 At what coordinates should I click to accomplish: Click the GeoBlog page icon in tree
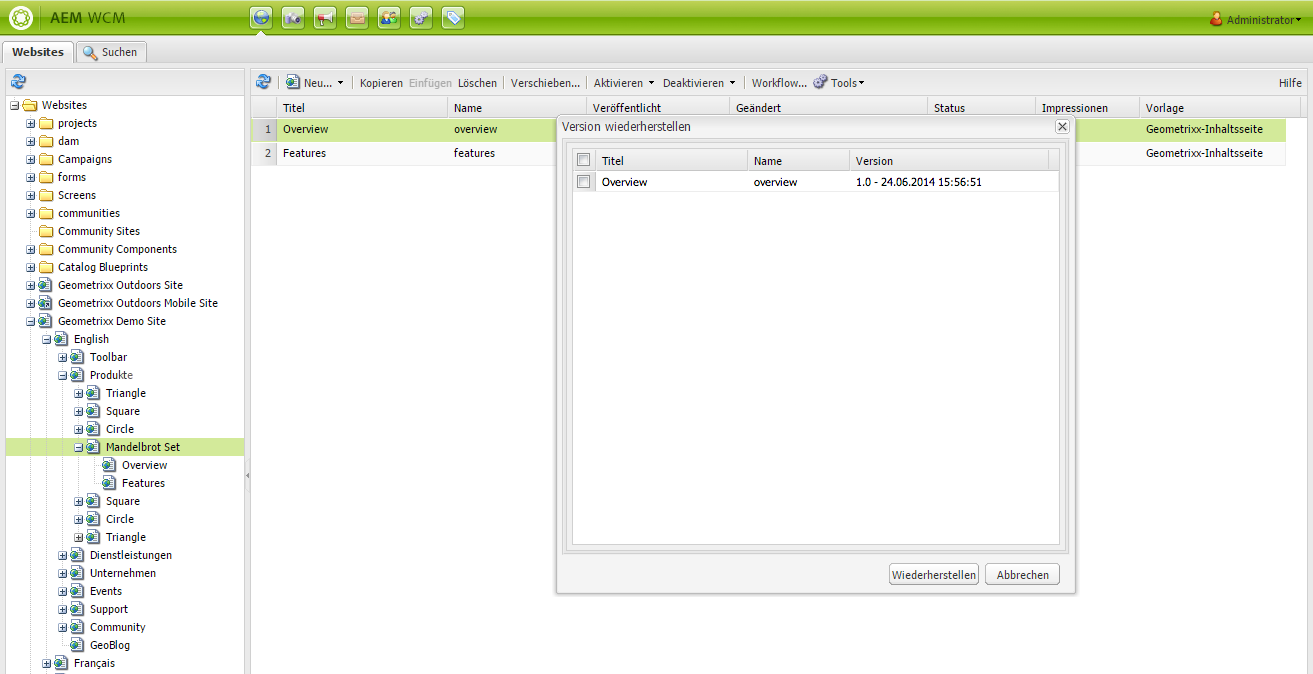pyautogui.click(x=78, y=645)
